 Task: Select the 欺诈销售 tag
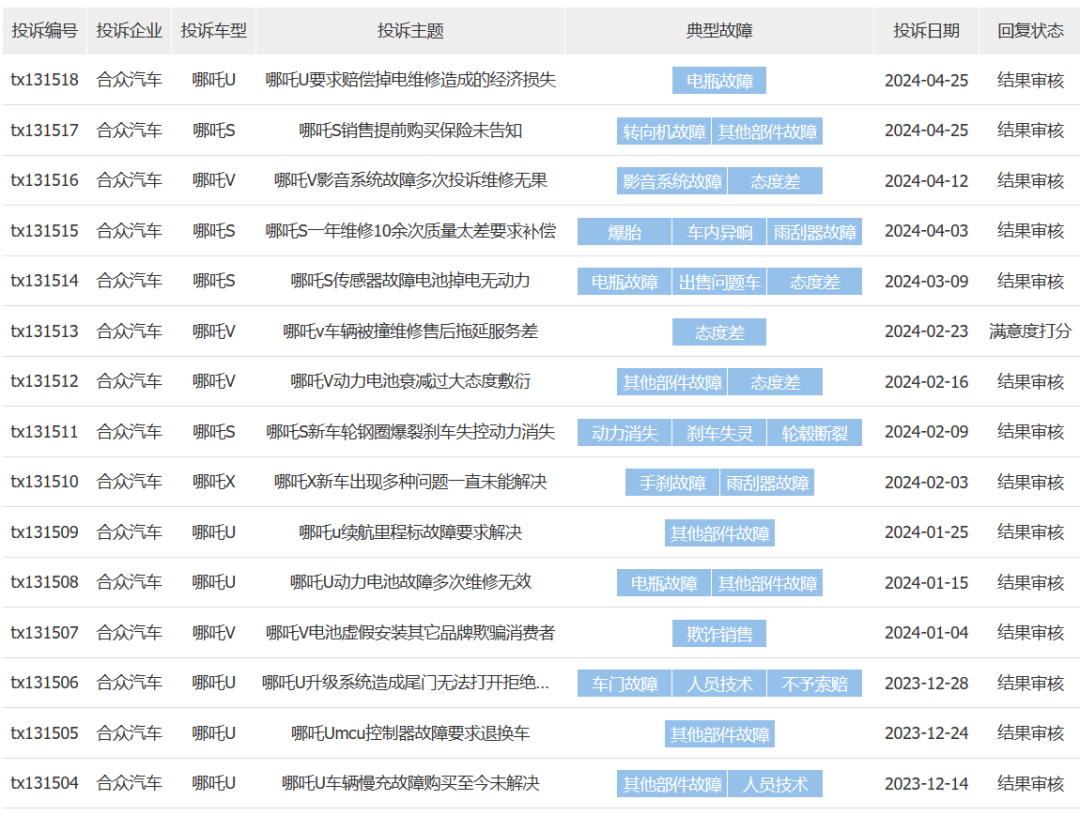(x=719, y=633)
